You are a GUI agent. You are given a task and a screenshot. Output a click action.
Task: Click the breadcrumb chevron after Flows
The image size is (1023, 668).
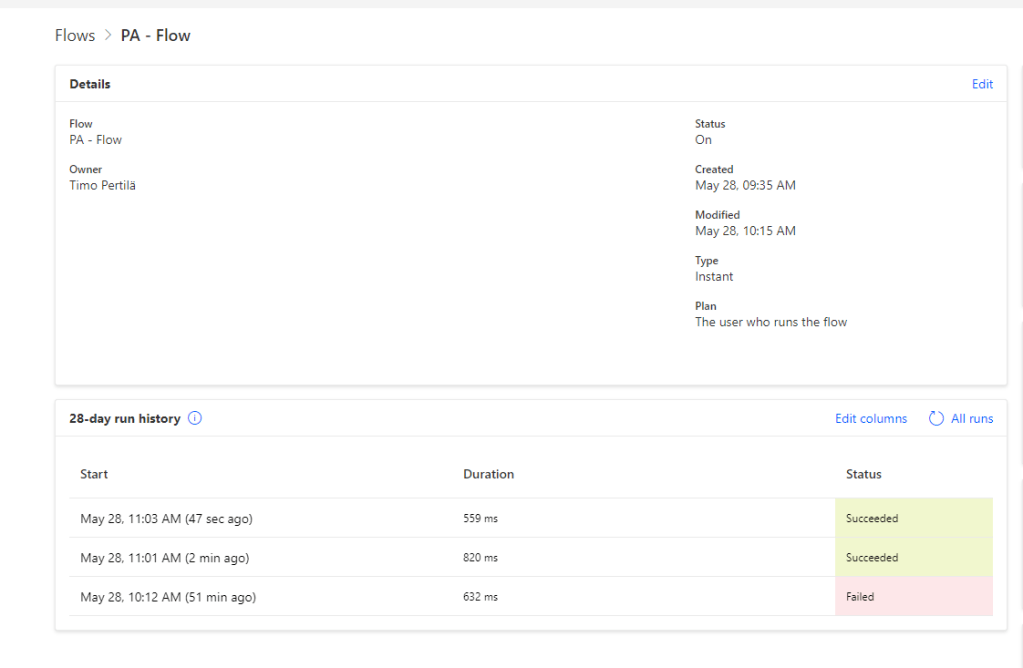[x=108, y=36]
